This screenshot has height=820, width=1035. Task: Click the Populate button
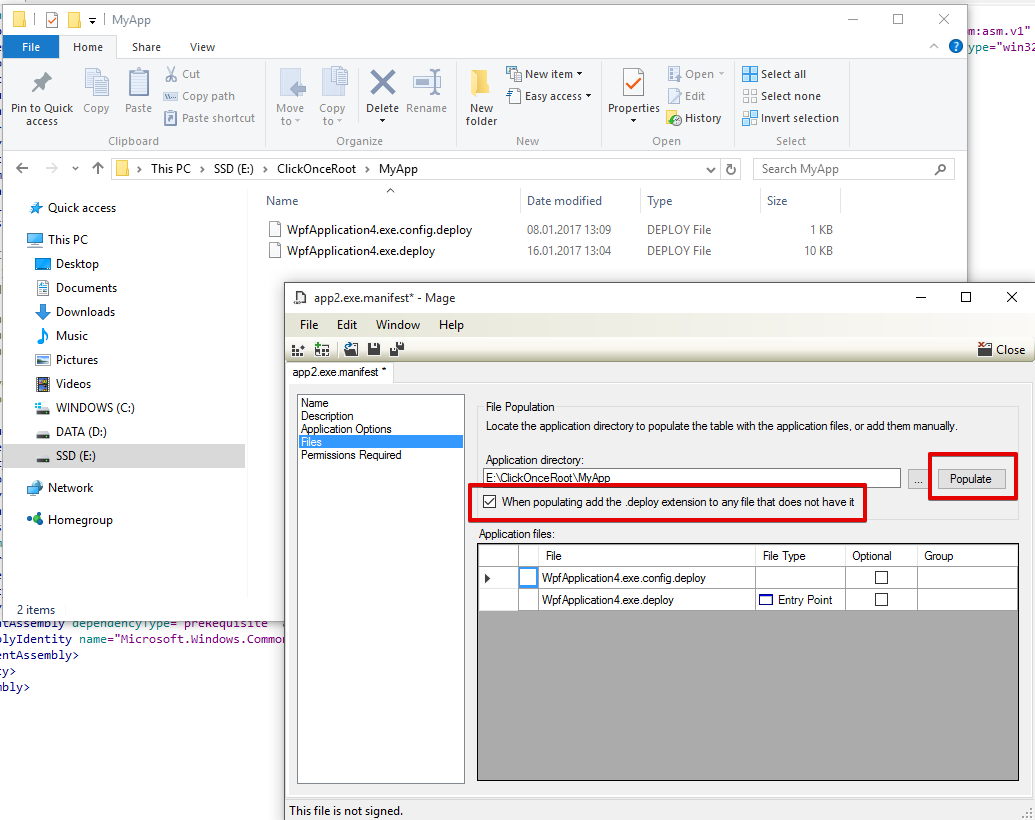coord(970,478)
